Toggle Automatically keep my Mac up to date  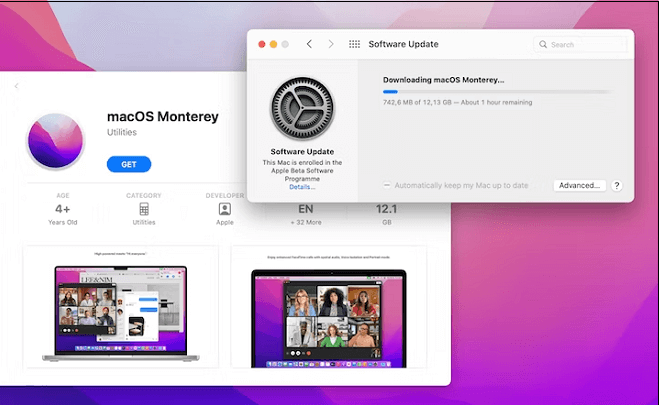click(x=387, y=185)
